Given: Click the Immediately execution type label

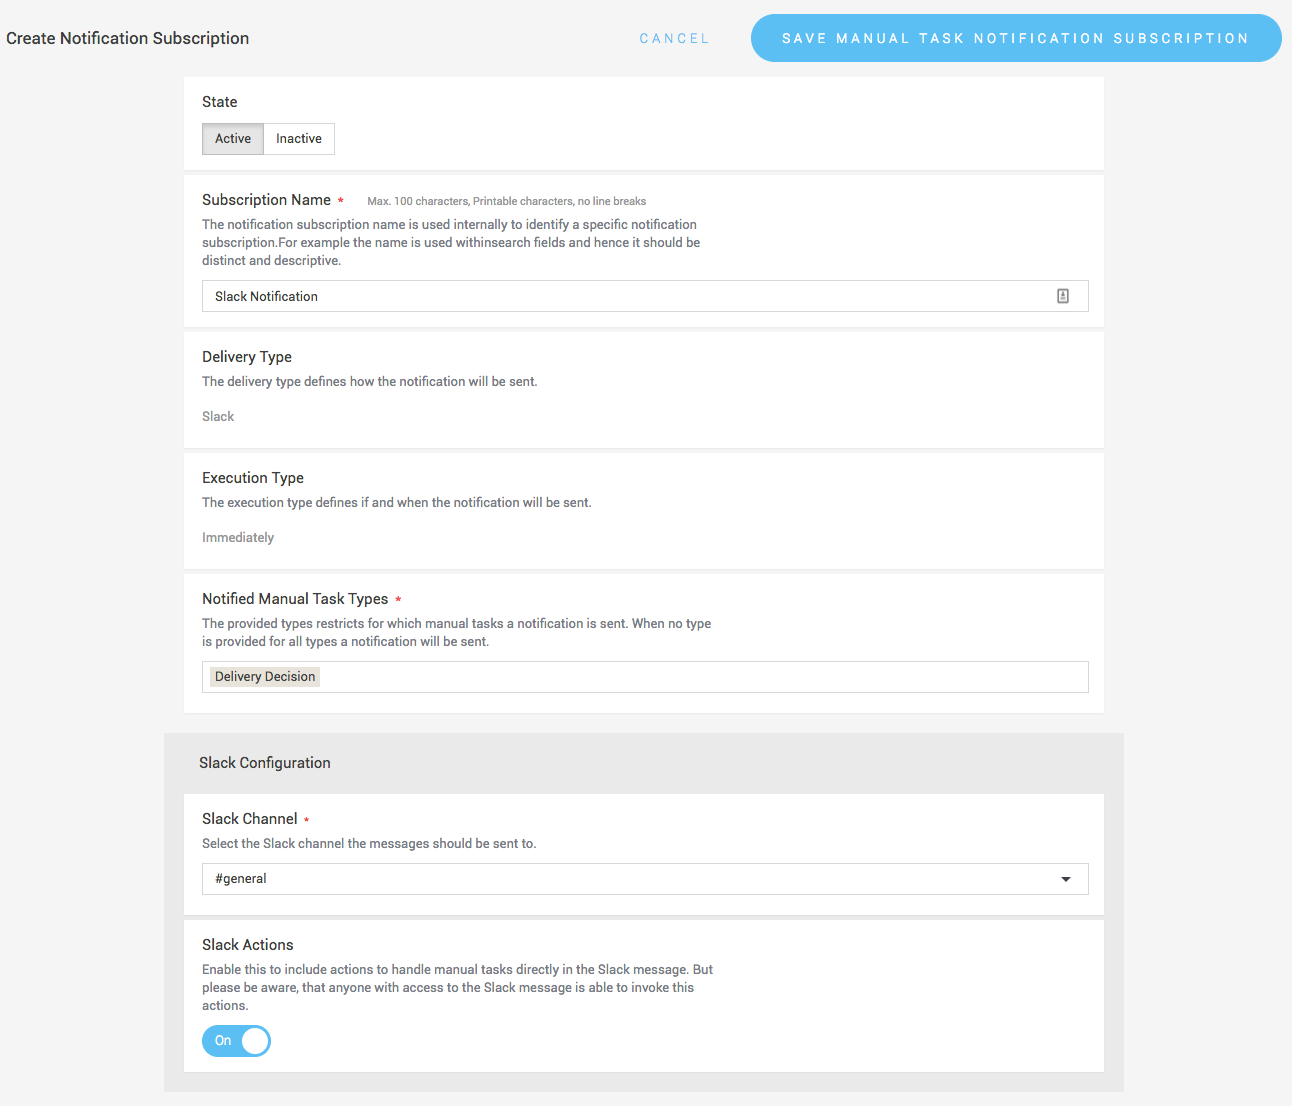Looking at the screenshot, I should click(x=238, y=537).
